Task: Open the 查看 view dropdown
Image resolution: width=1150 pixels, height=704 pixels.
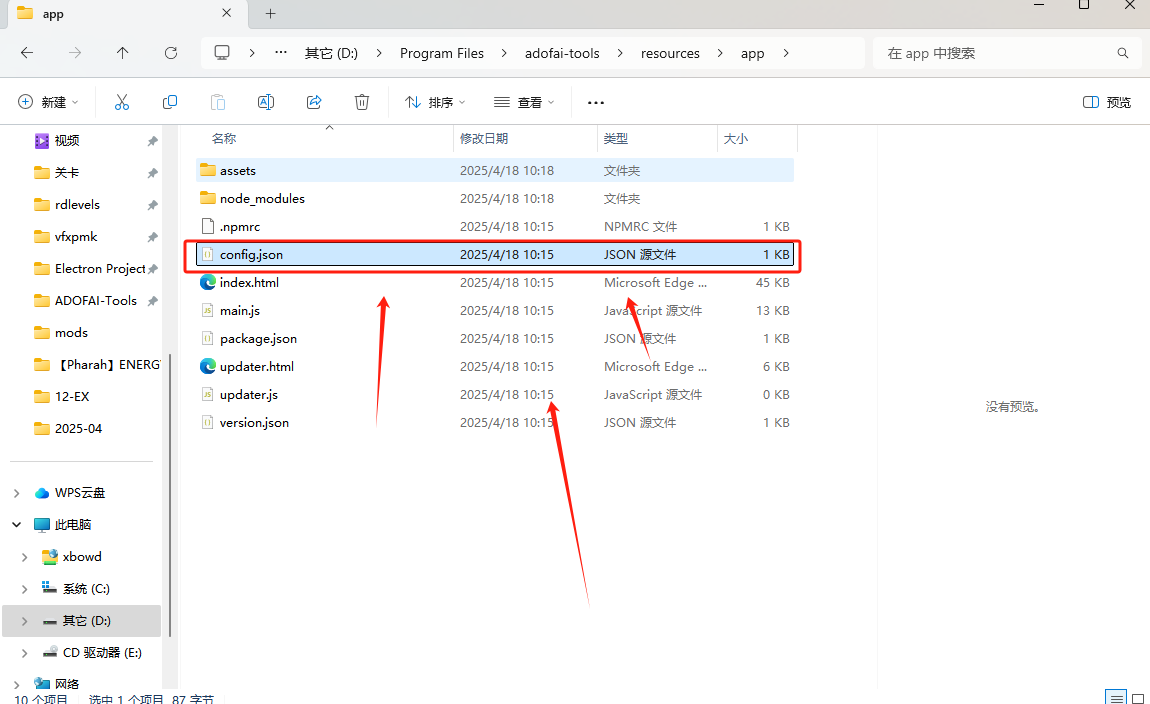Action: [524, 102]
